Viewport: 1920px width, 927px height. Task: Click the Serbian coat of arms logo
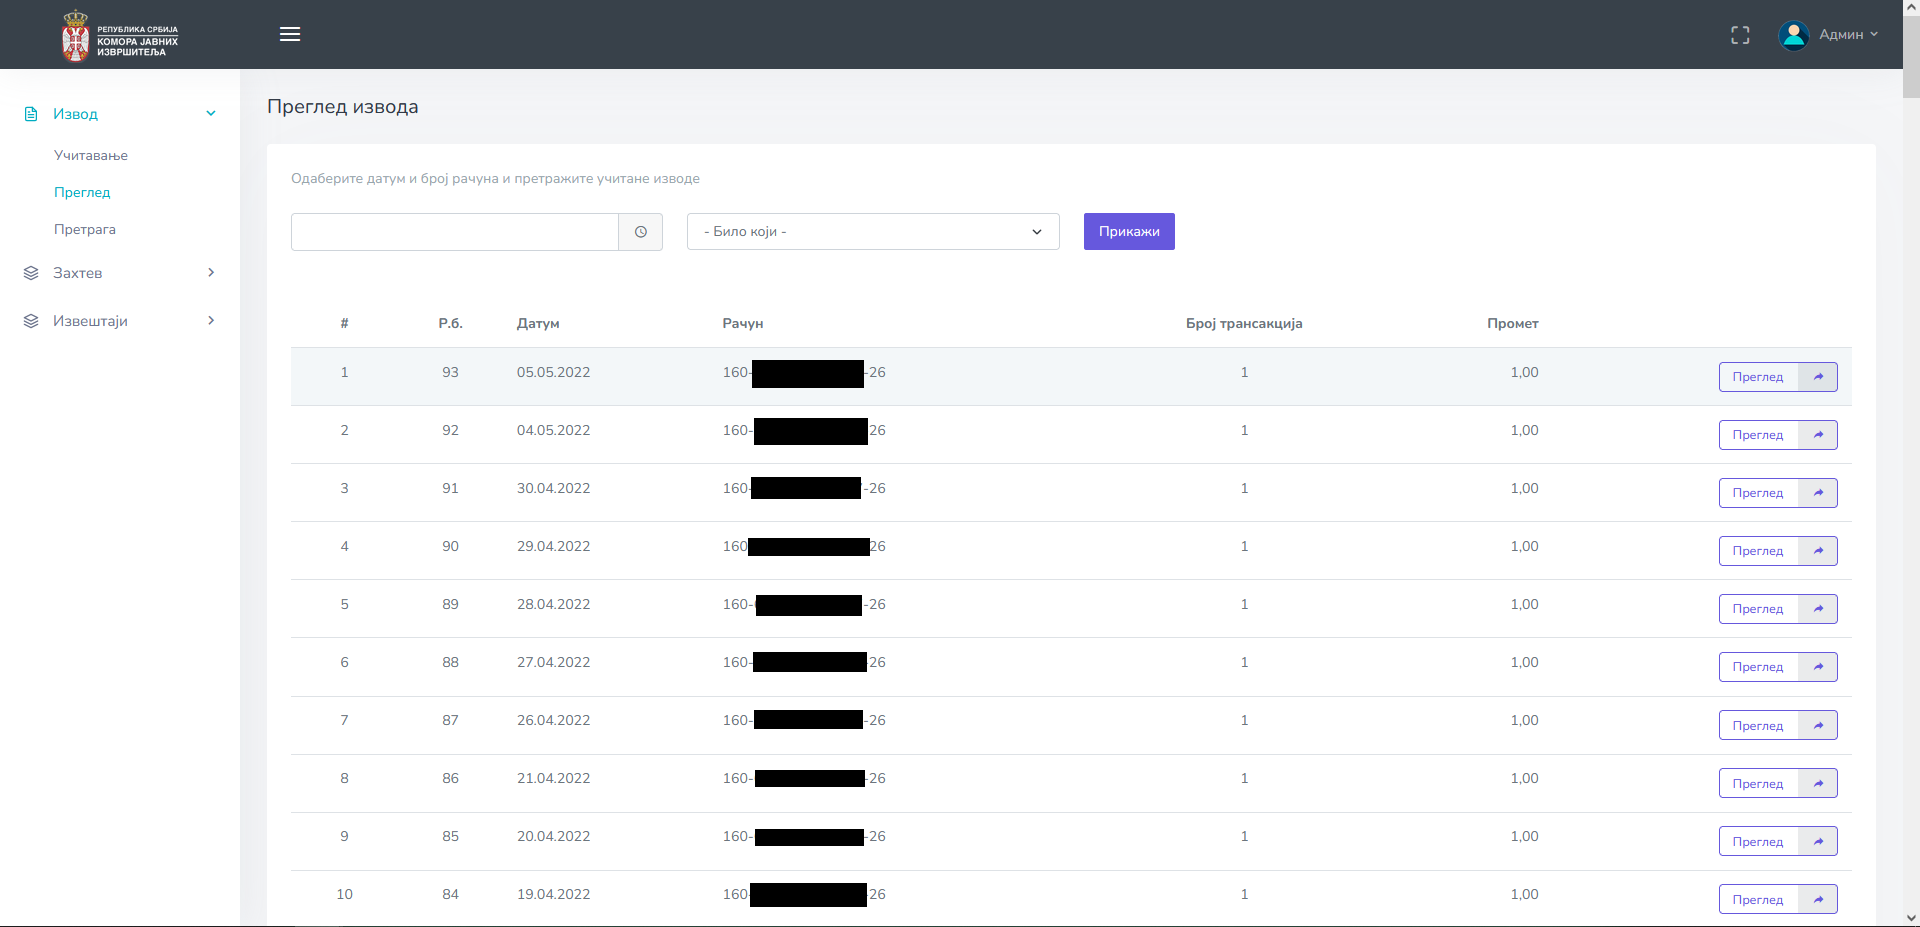[x=75, y=36]
